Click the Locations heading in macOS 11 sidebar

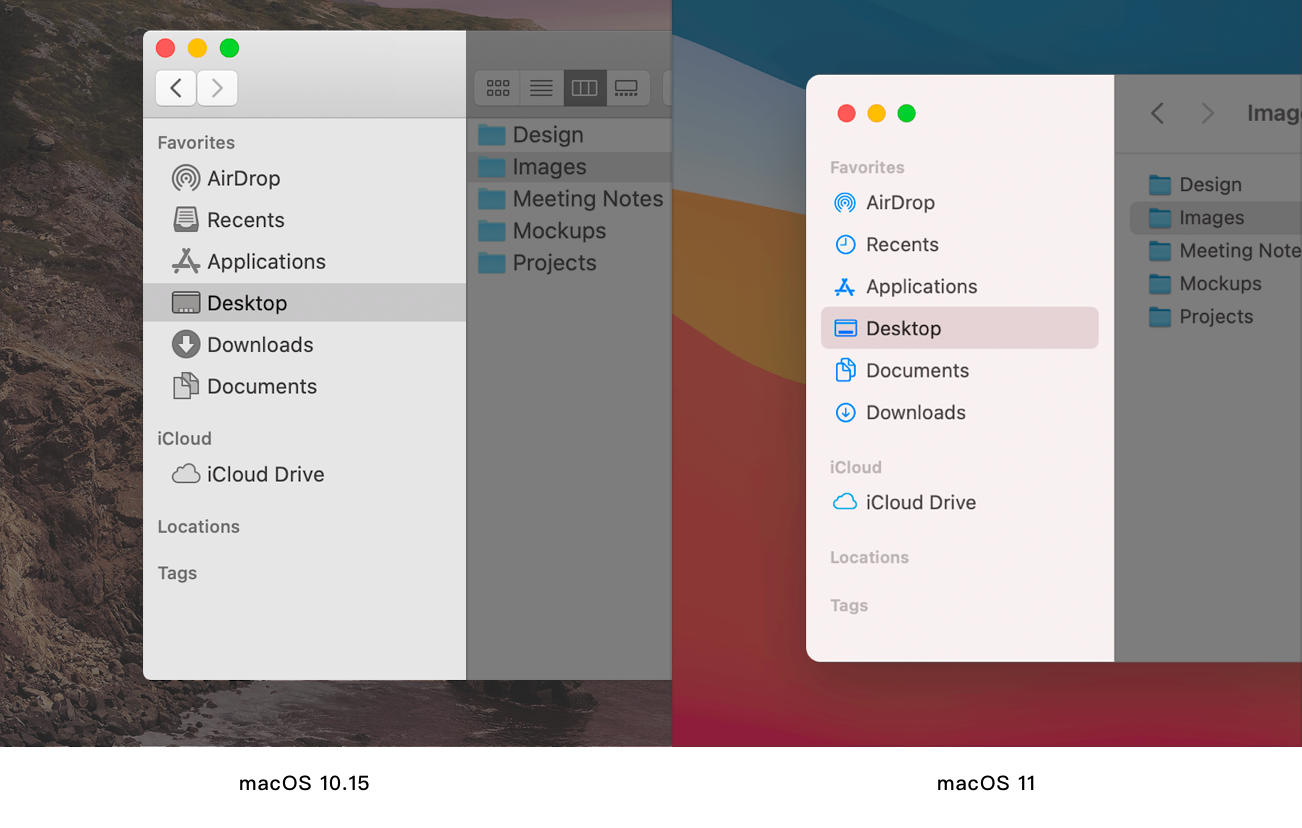click(869, 557)
